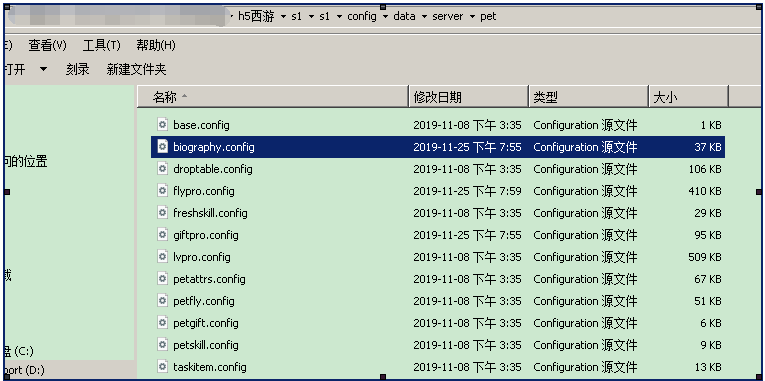Open dropdown arrow after config in address bar
Image resolution: width=765 pixels, height=381 pixels.
tap(385, 17)
